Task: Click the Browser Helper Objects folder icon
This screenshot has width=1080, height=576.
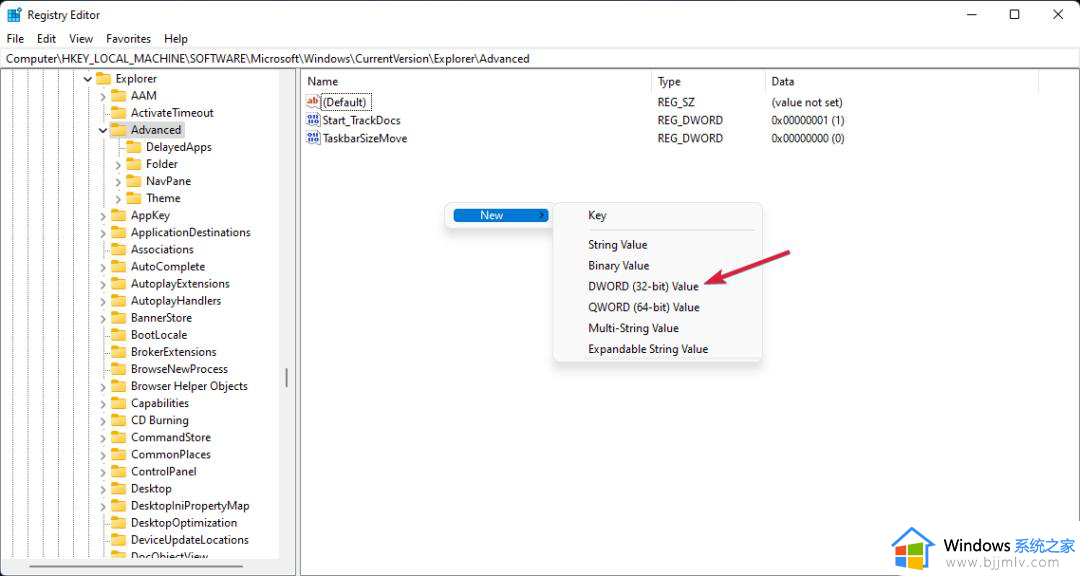Action: 118,386
